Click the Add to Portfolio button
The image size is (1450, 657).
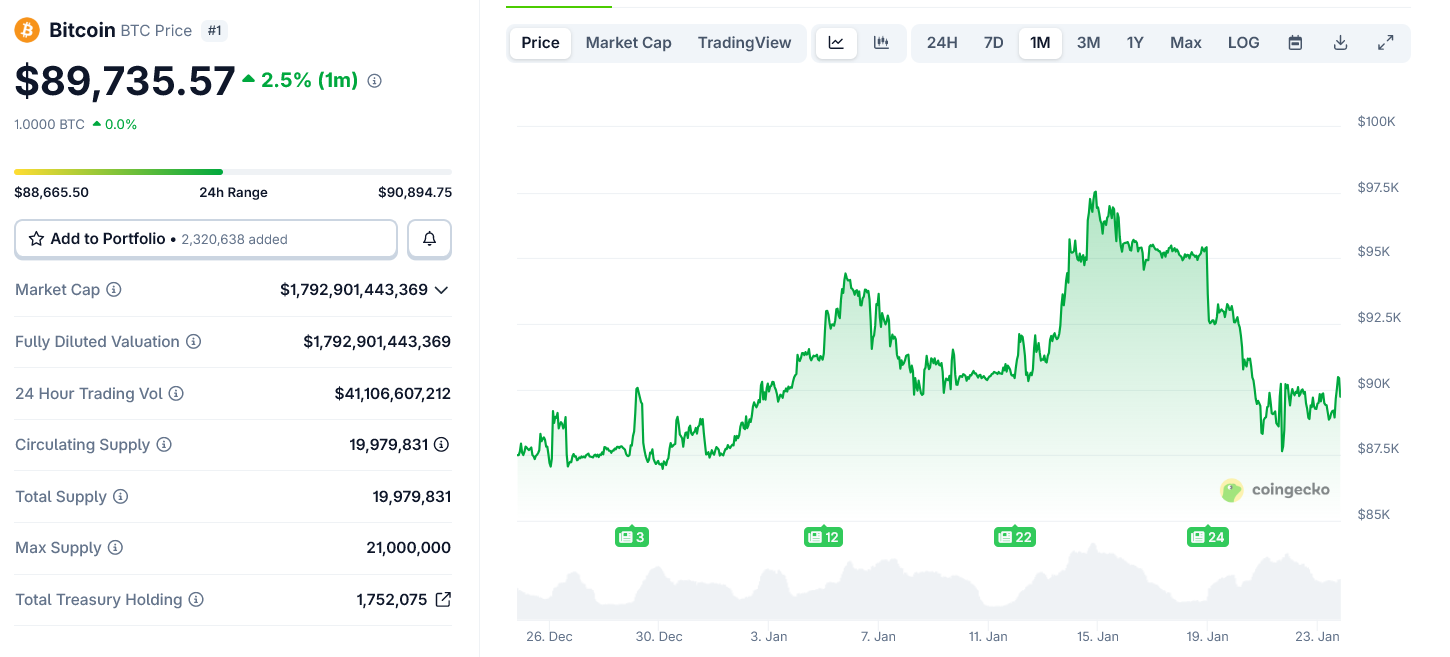pos(110,238)
